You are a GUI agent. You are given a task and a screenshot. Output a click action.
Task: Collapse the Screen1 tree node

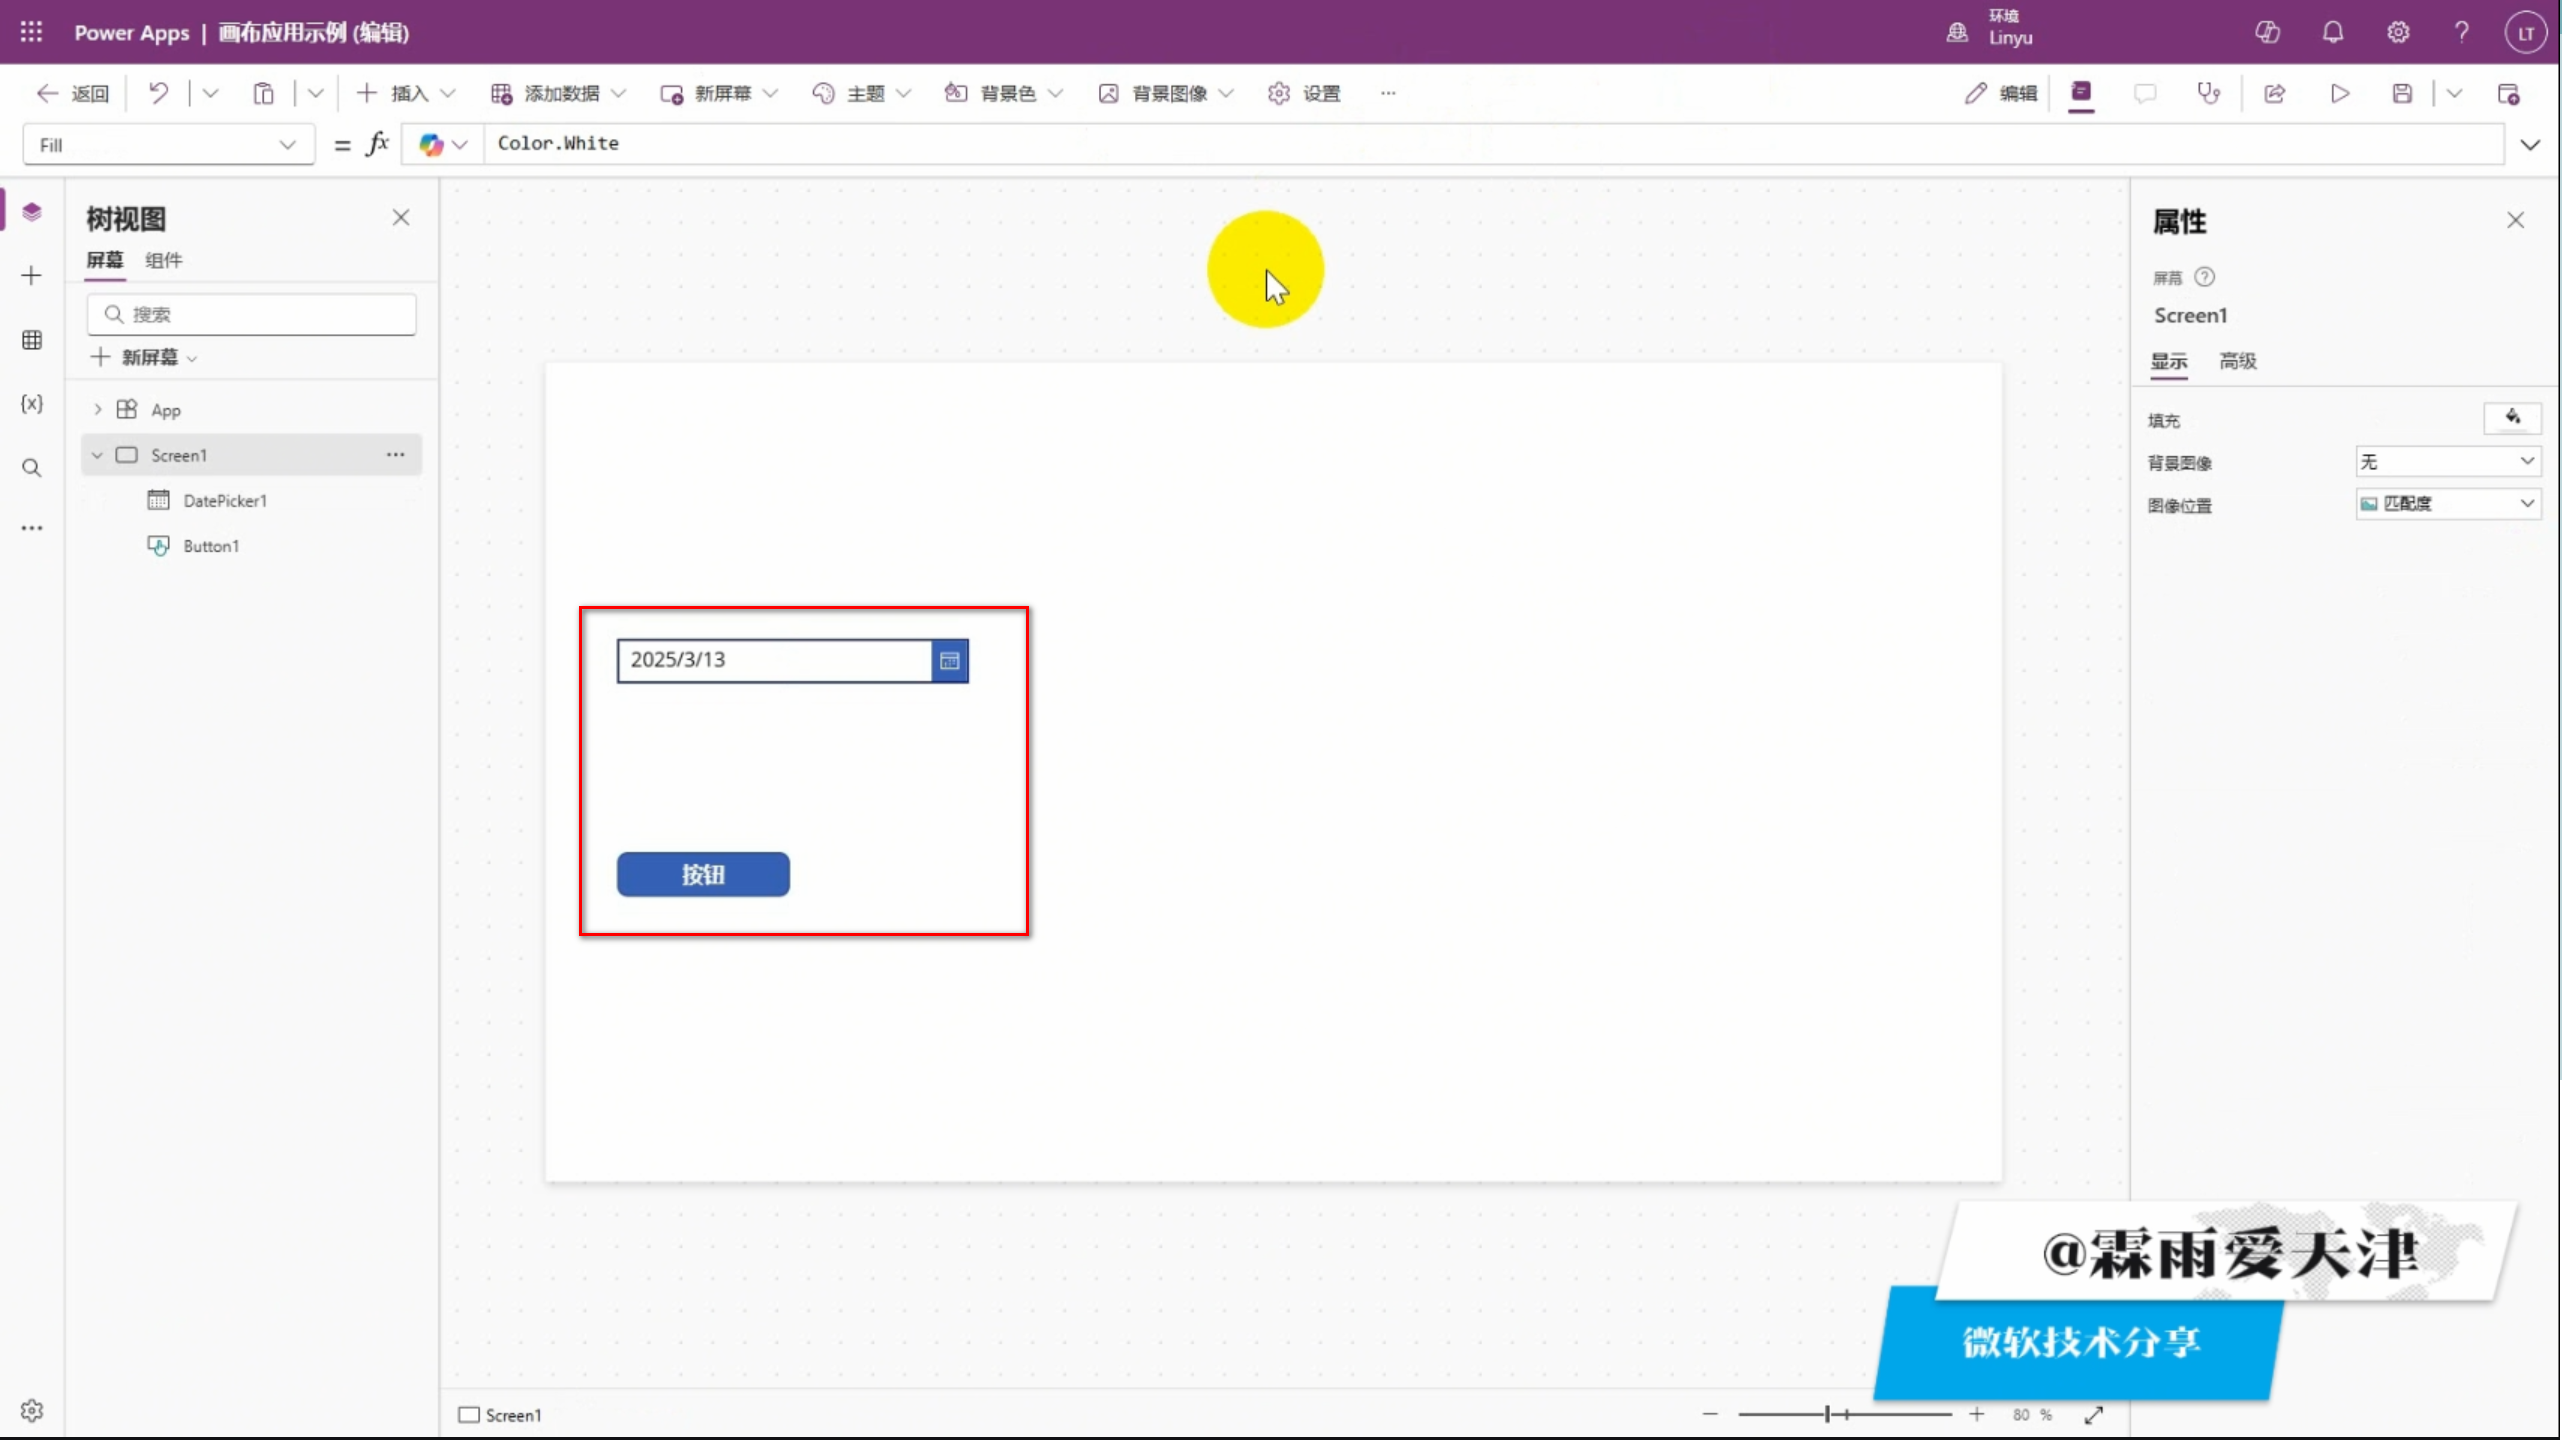click(97, 455)
